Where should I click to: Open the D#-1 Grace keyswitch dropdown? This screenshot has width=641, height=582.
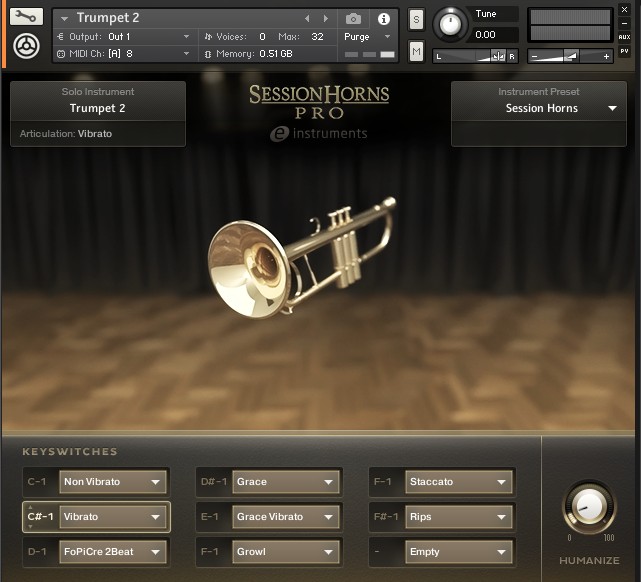pyautogui.click(x=286, y=482)
